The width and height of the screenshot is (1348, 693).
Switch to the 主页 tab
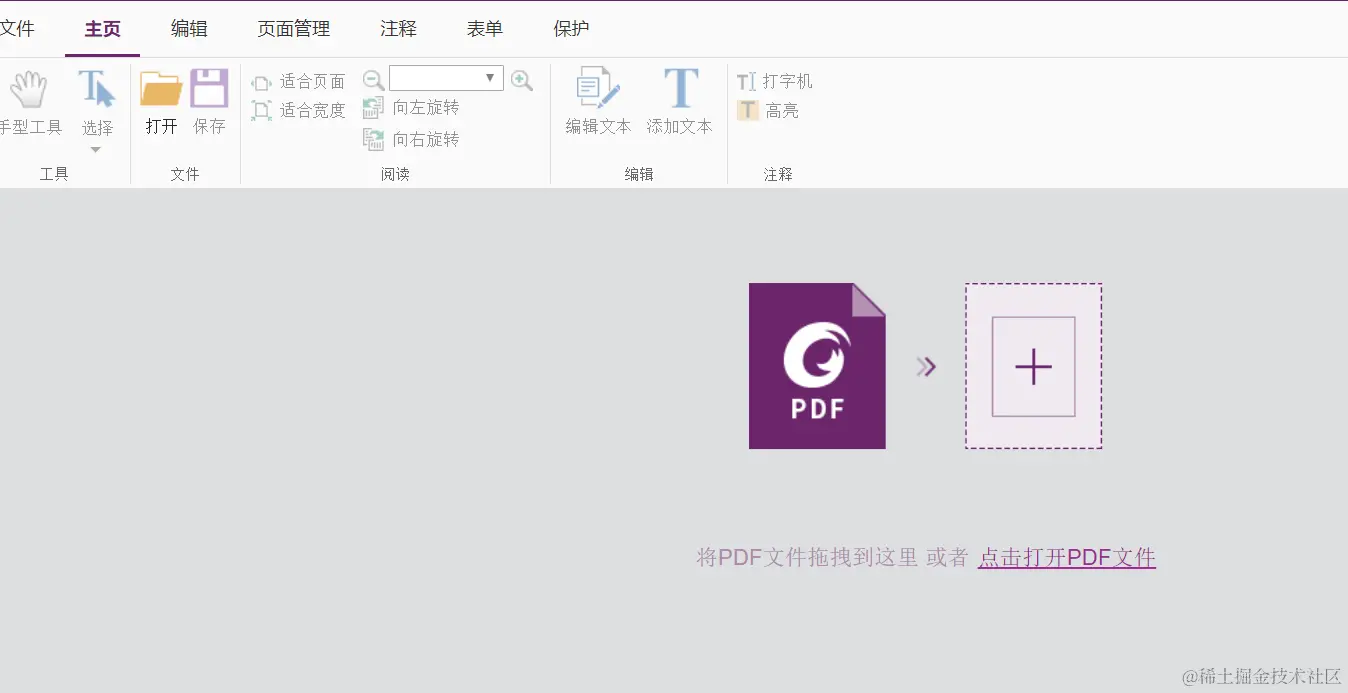tap(103, 29)
